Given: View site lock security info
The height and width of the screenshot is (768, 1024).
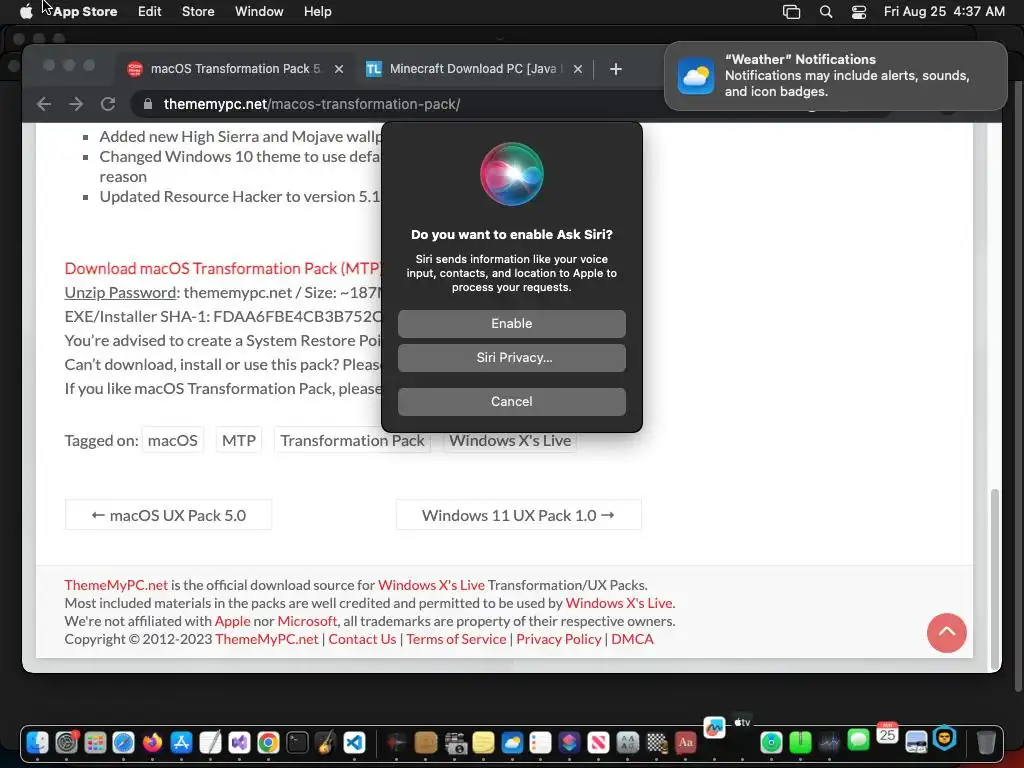Looking at the screenshot, I should [148, 104].
